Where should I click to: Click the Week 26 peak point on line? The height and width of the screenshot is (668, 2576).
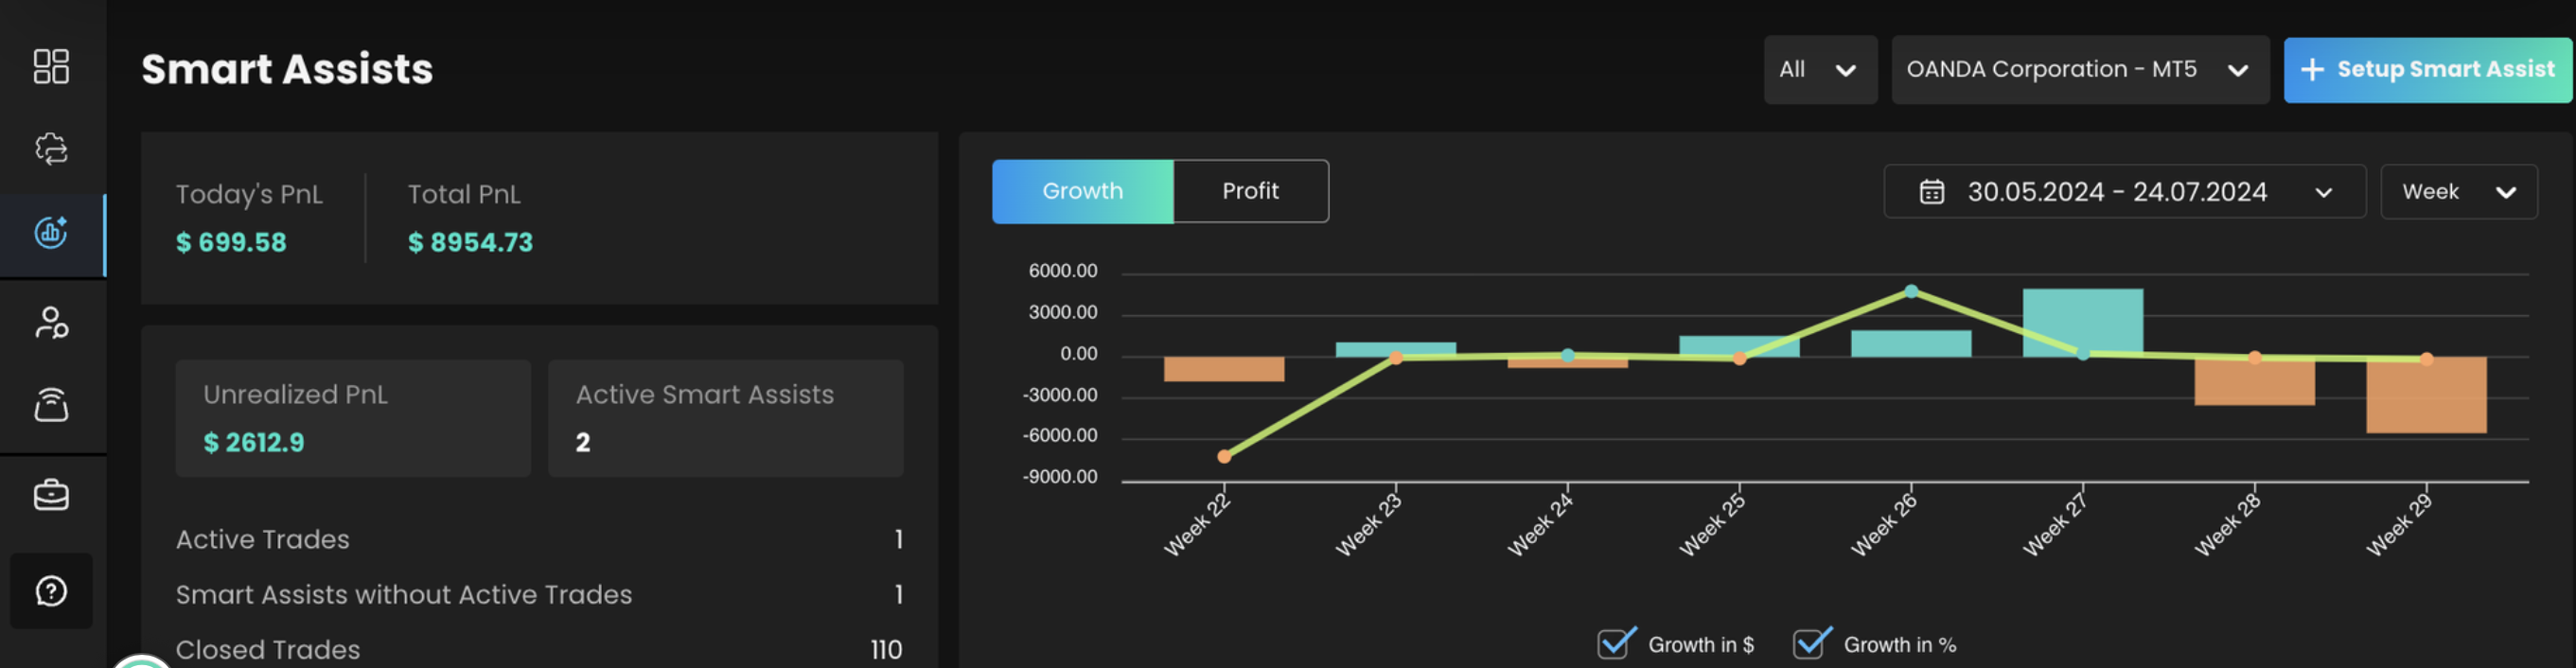click(x=1911, y=291)
